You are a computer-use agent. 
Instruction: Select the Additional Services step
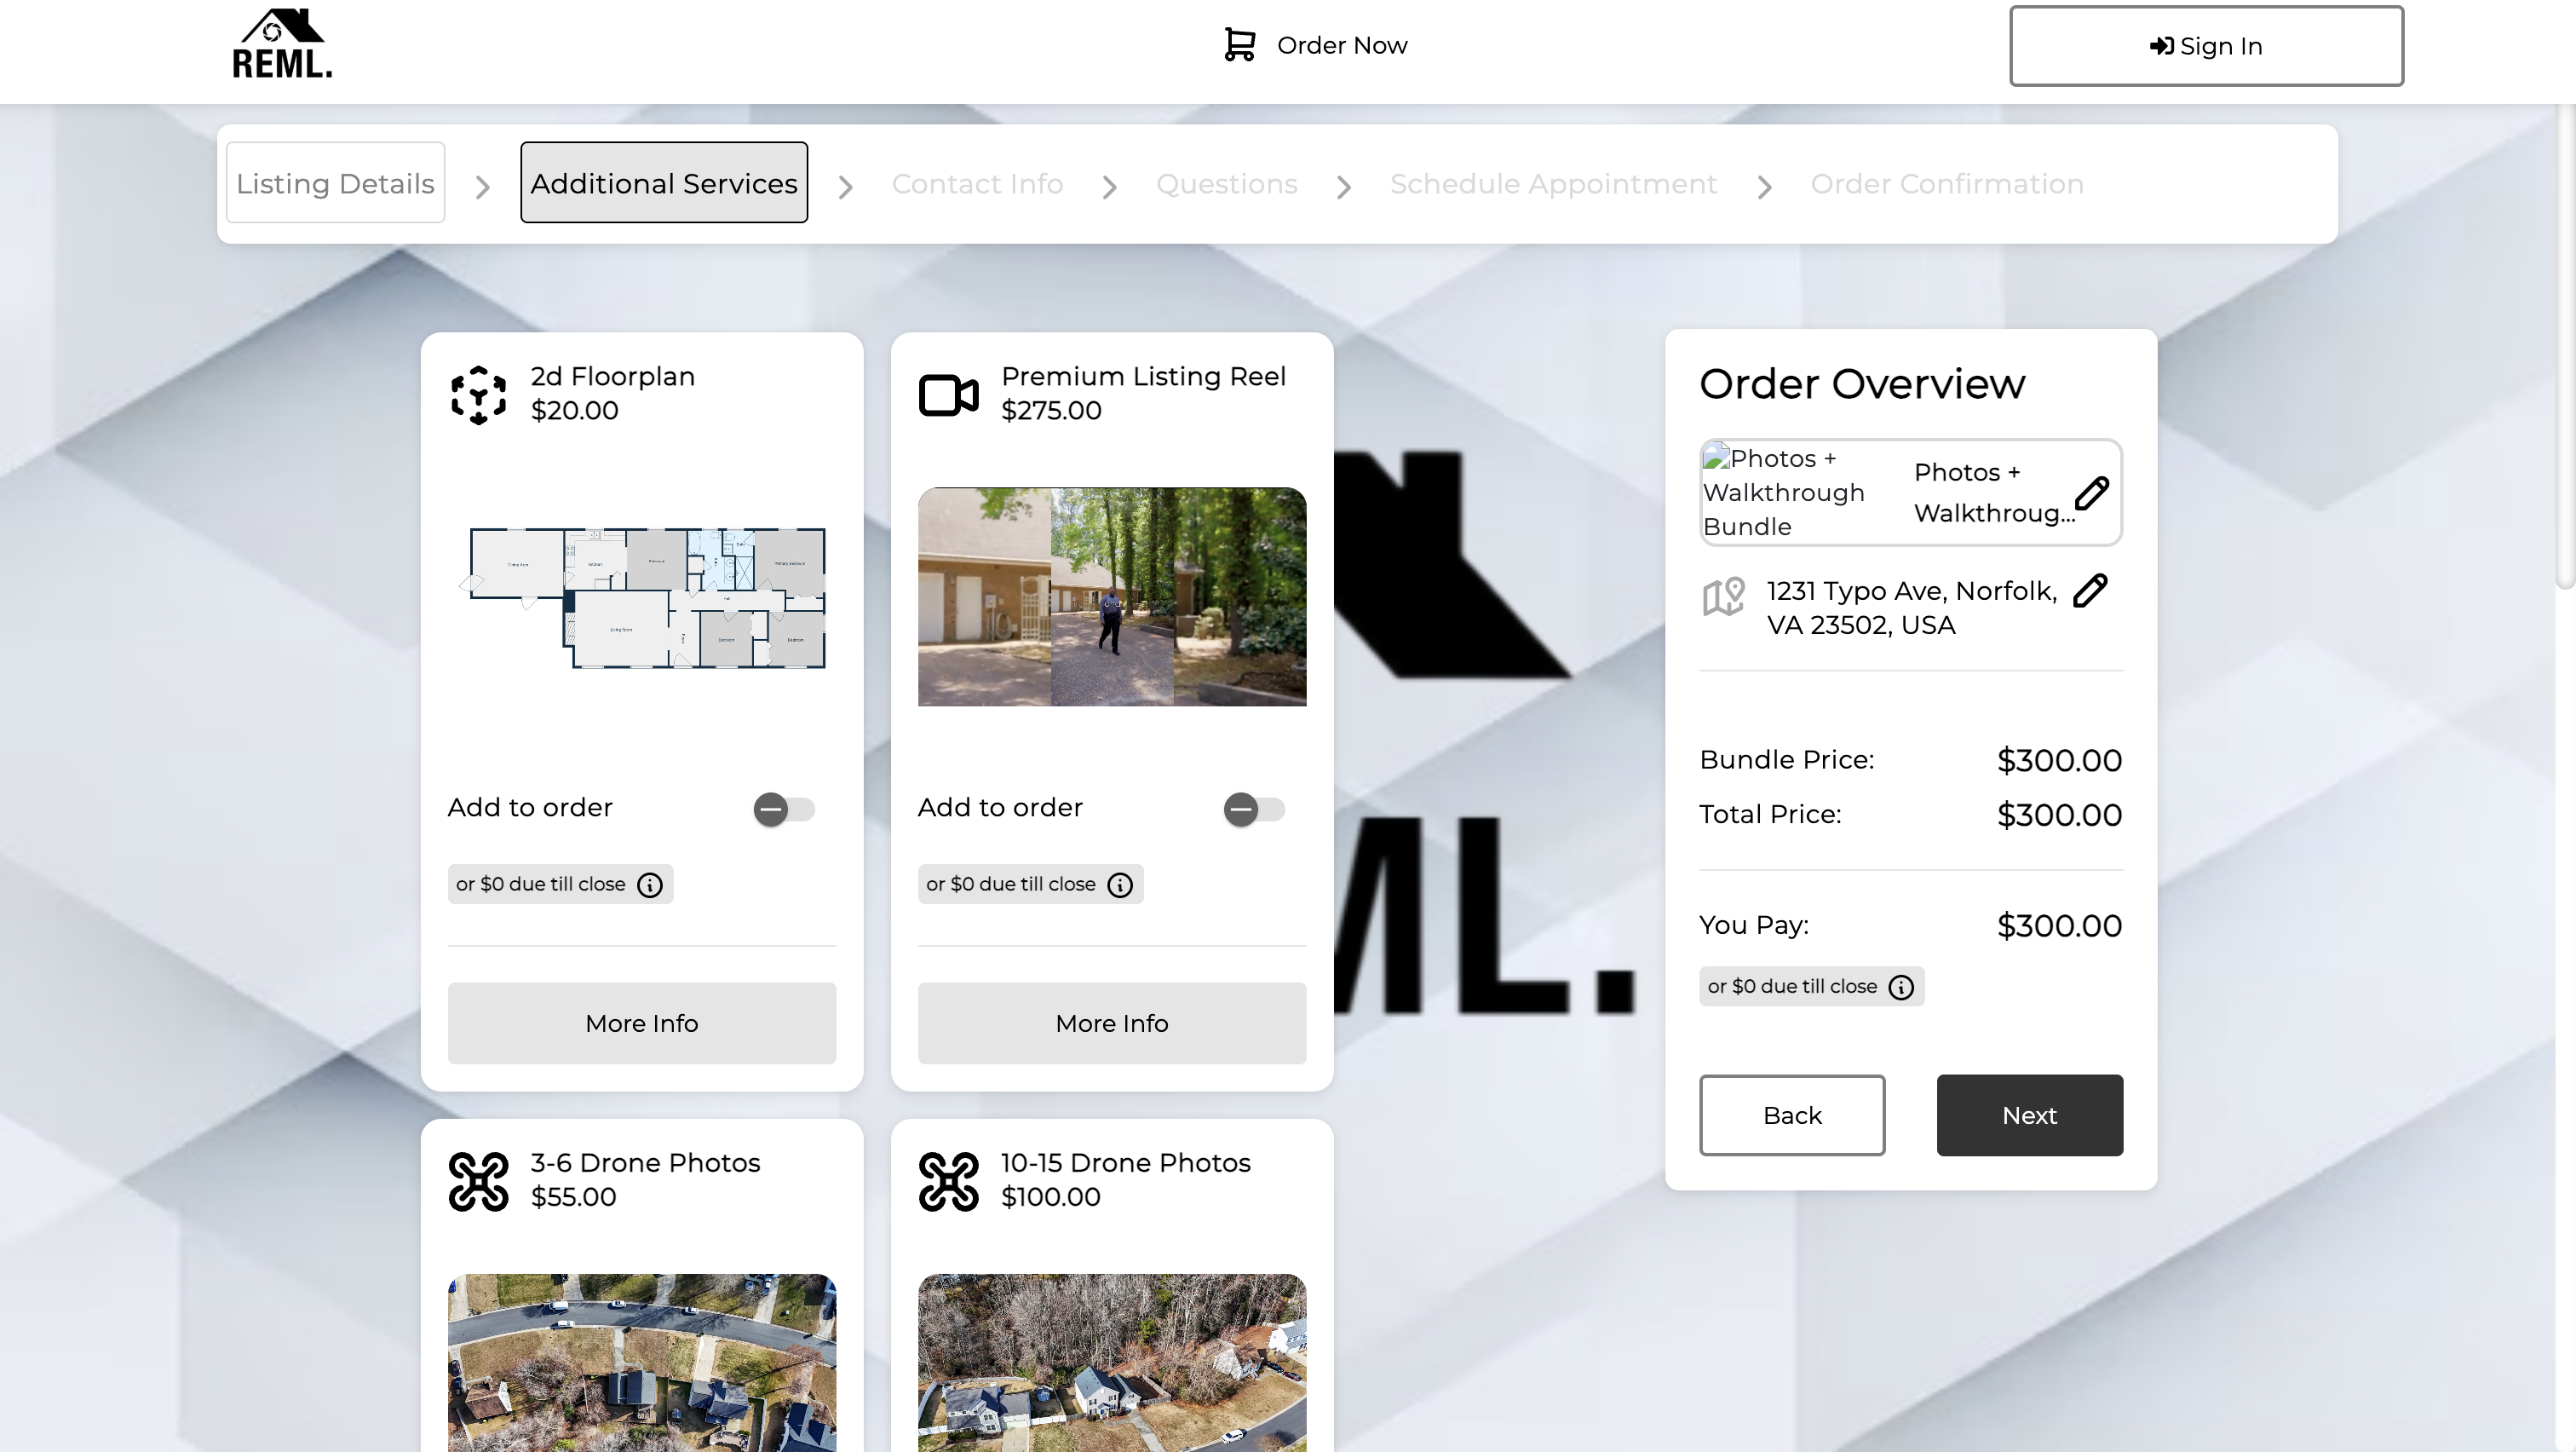click(x=664, y=183)
